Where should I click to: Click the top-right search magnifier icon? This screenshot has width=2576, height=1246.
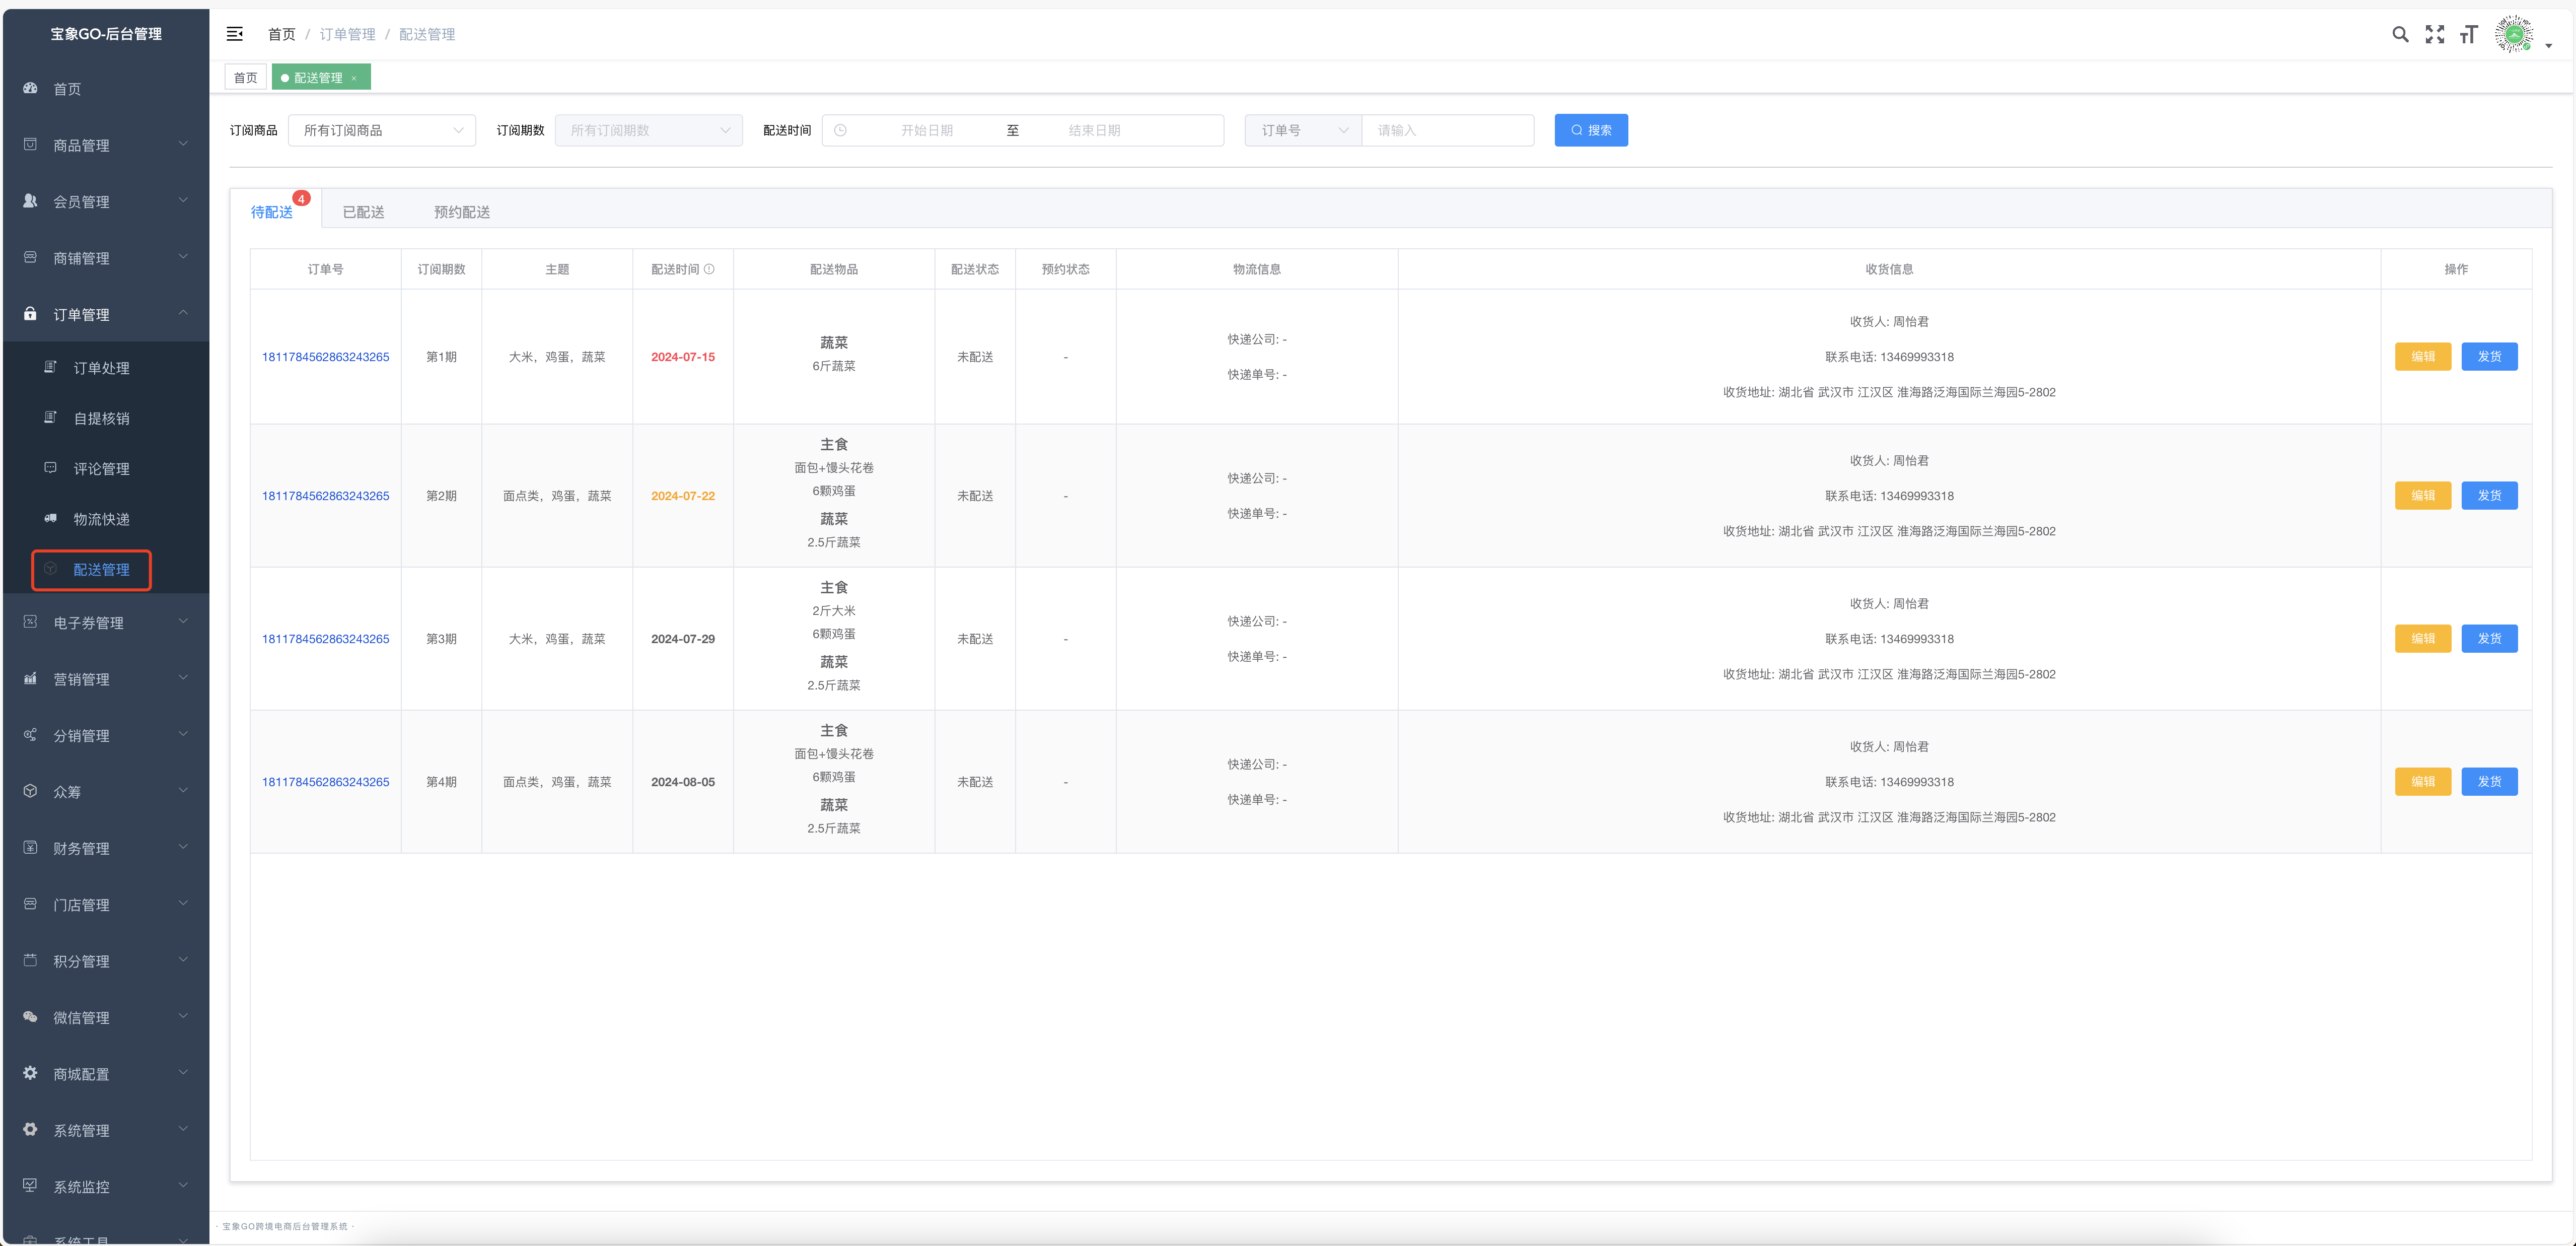point(2399,34)
